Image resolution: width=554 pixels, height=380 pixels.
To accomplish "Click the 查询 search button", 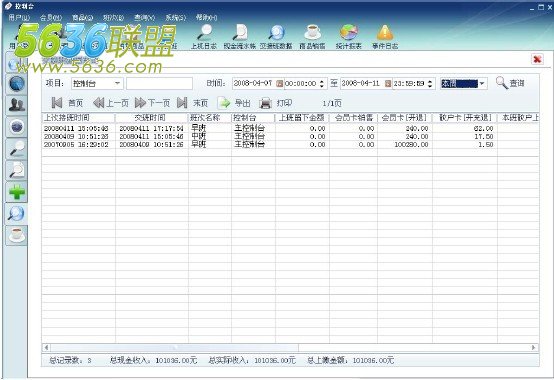I will [510, 83].
